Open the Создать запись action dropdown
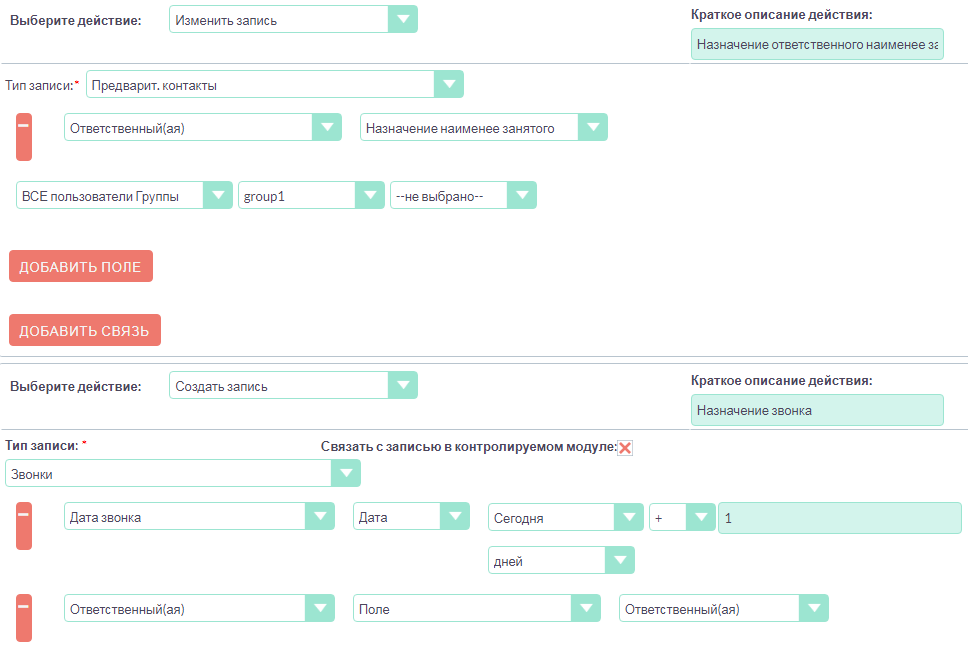 click(x=293, y=386)
